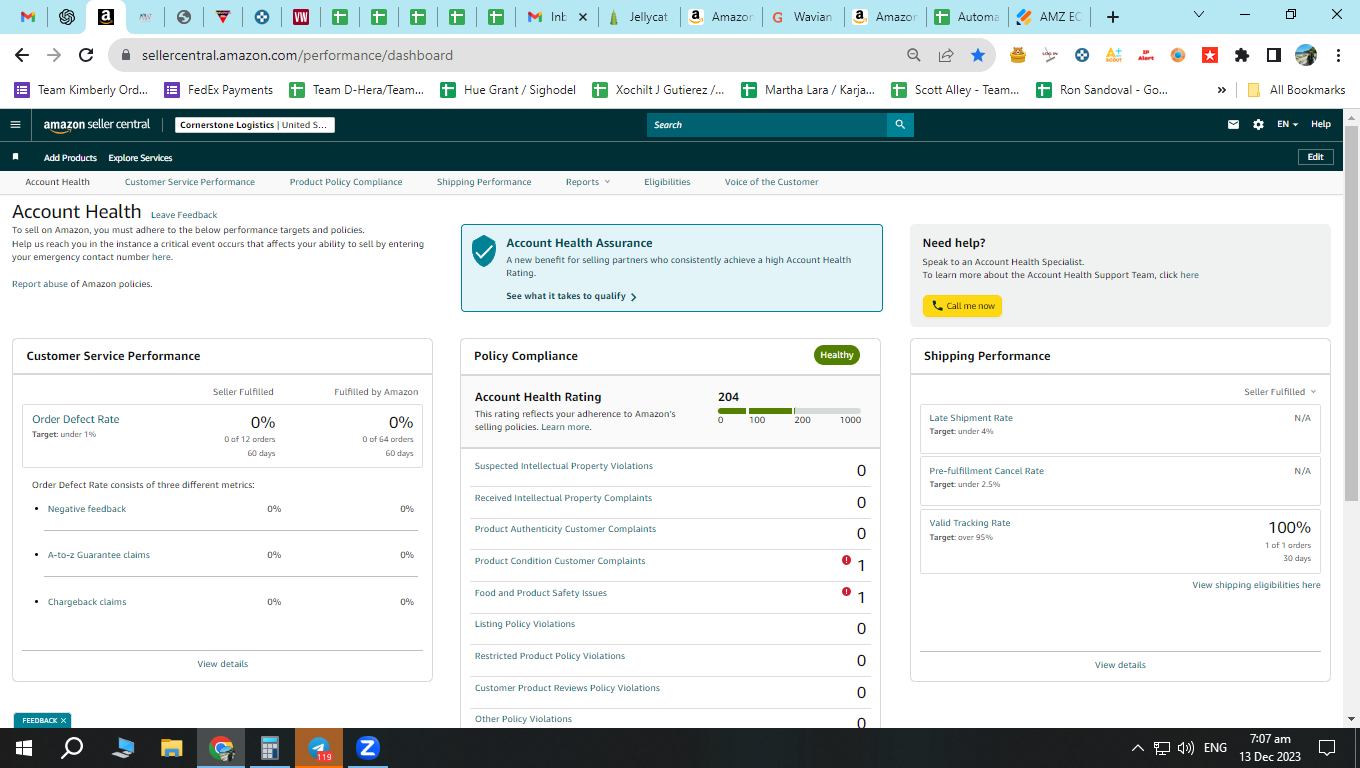This screenshot has height=768, width=1360.
Task: Click the browser back arrow
Action: pos(22,55)
